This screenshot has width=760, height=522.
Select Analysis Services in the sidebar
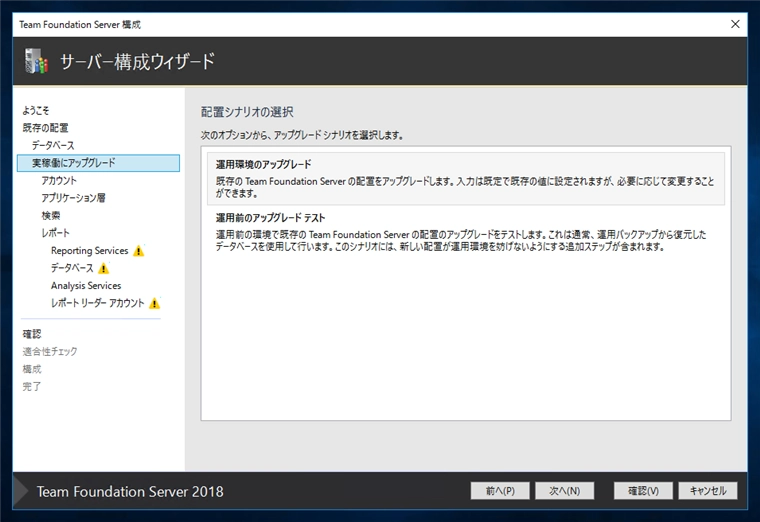click(x=86, y=285)
